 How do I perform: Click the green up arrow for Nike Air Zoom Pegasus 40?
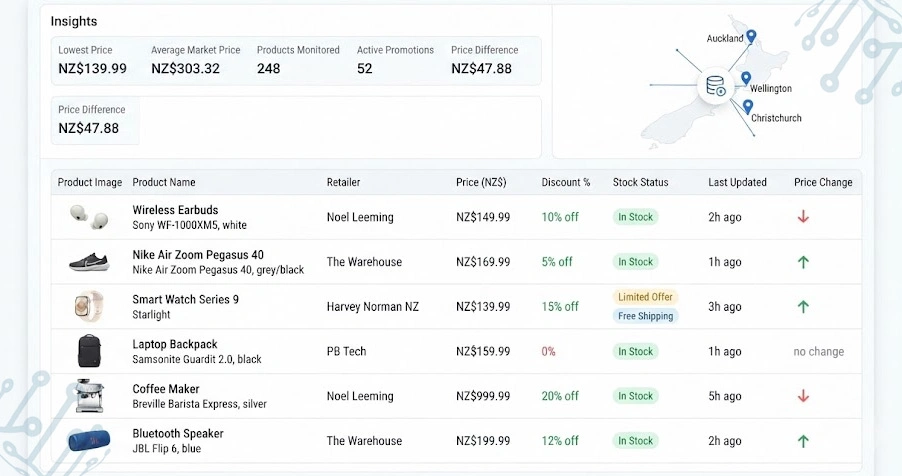(x=803, y=262)
